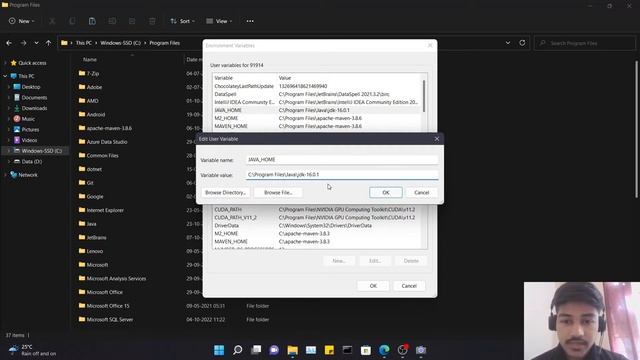Expand Network in navigation pane
Viewport: 640px width, 360px height.
point(5,175)
